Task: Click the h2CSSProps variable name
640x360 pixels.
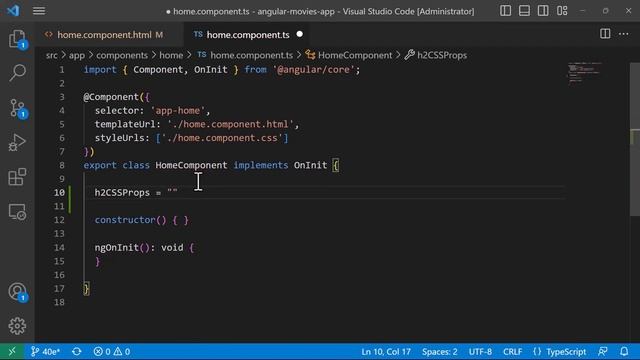Action: pyautogui.click(x=122, y=193)
